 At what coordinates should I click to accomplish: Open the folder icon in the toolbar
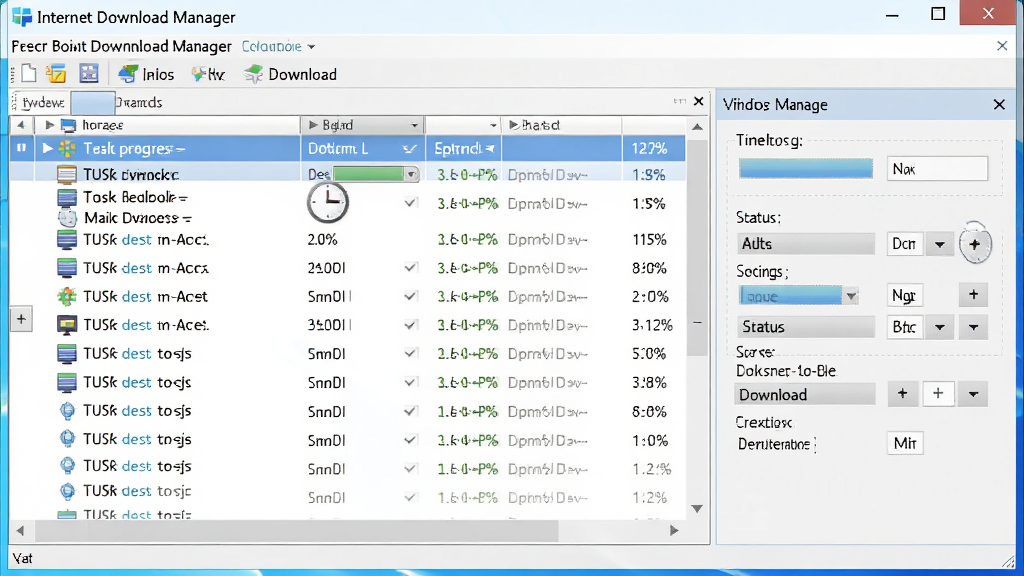coord(56,74)
